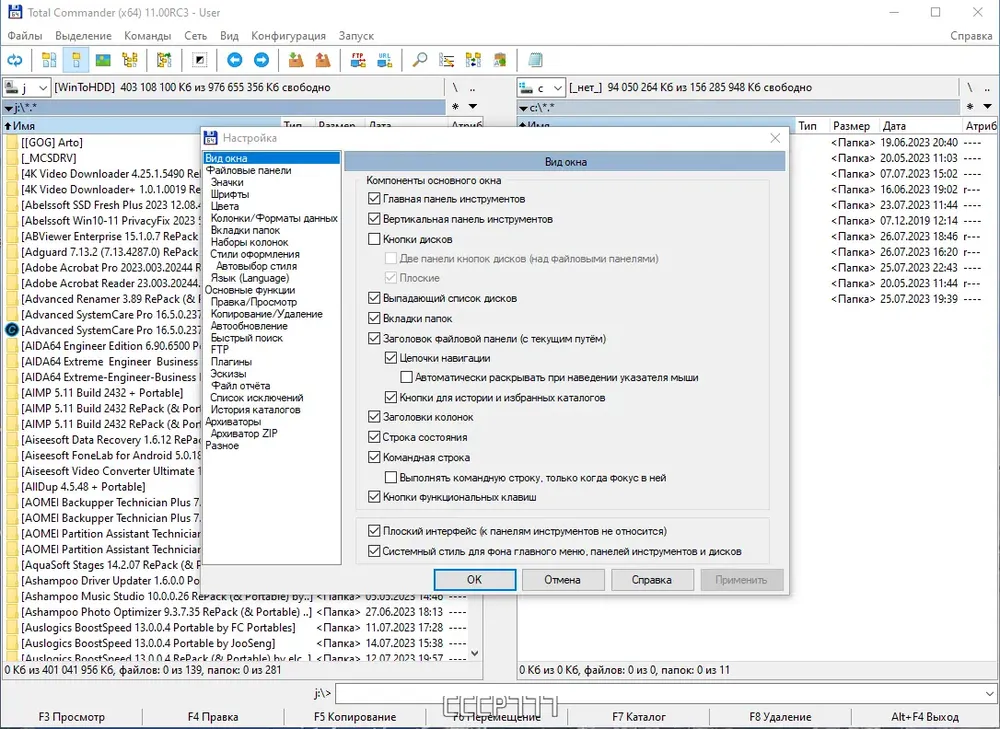Open Notepad icon on the toolbar
Viewport: 1000px width, 729px height.
(x=536, y=61)
